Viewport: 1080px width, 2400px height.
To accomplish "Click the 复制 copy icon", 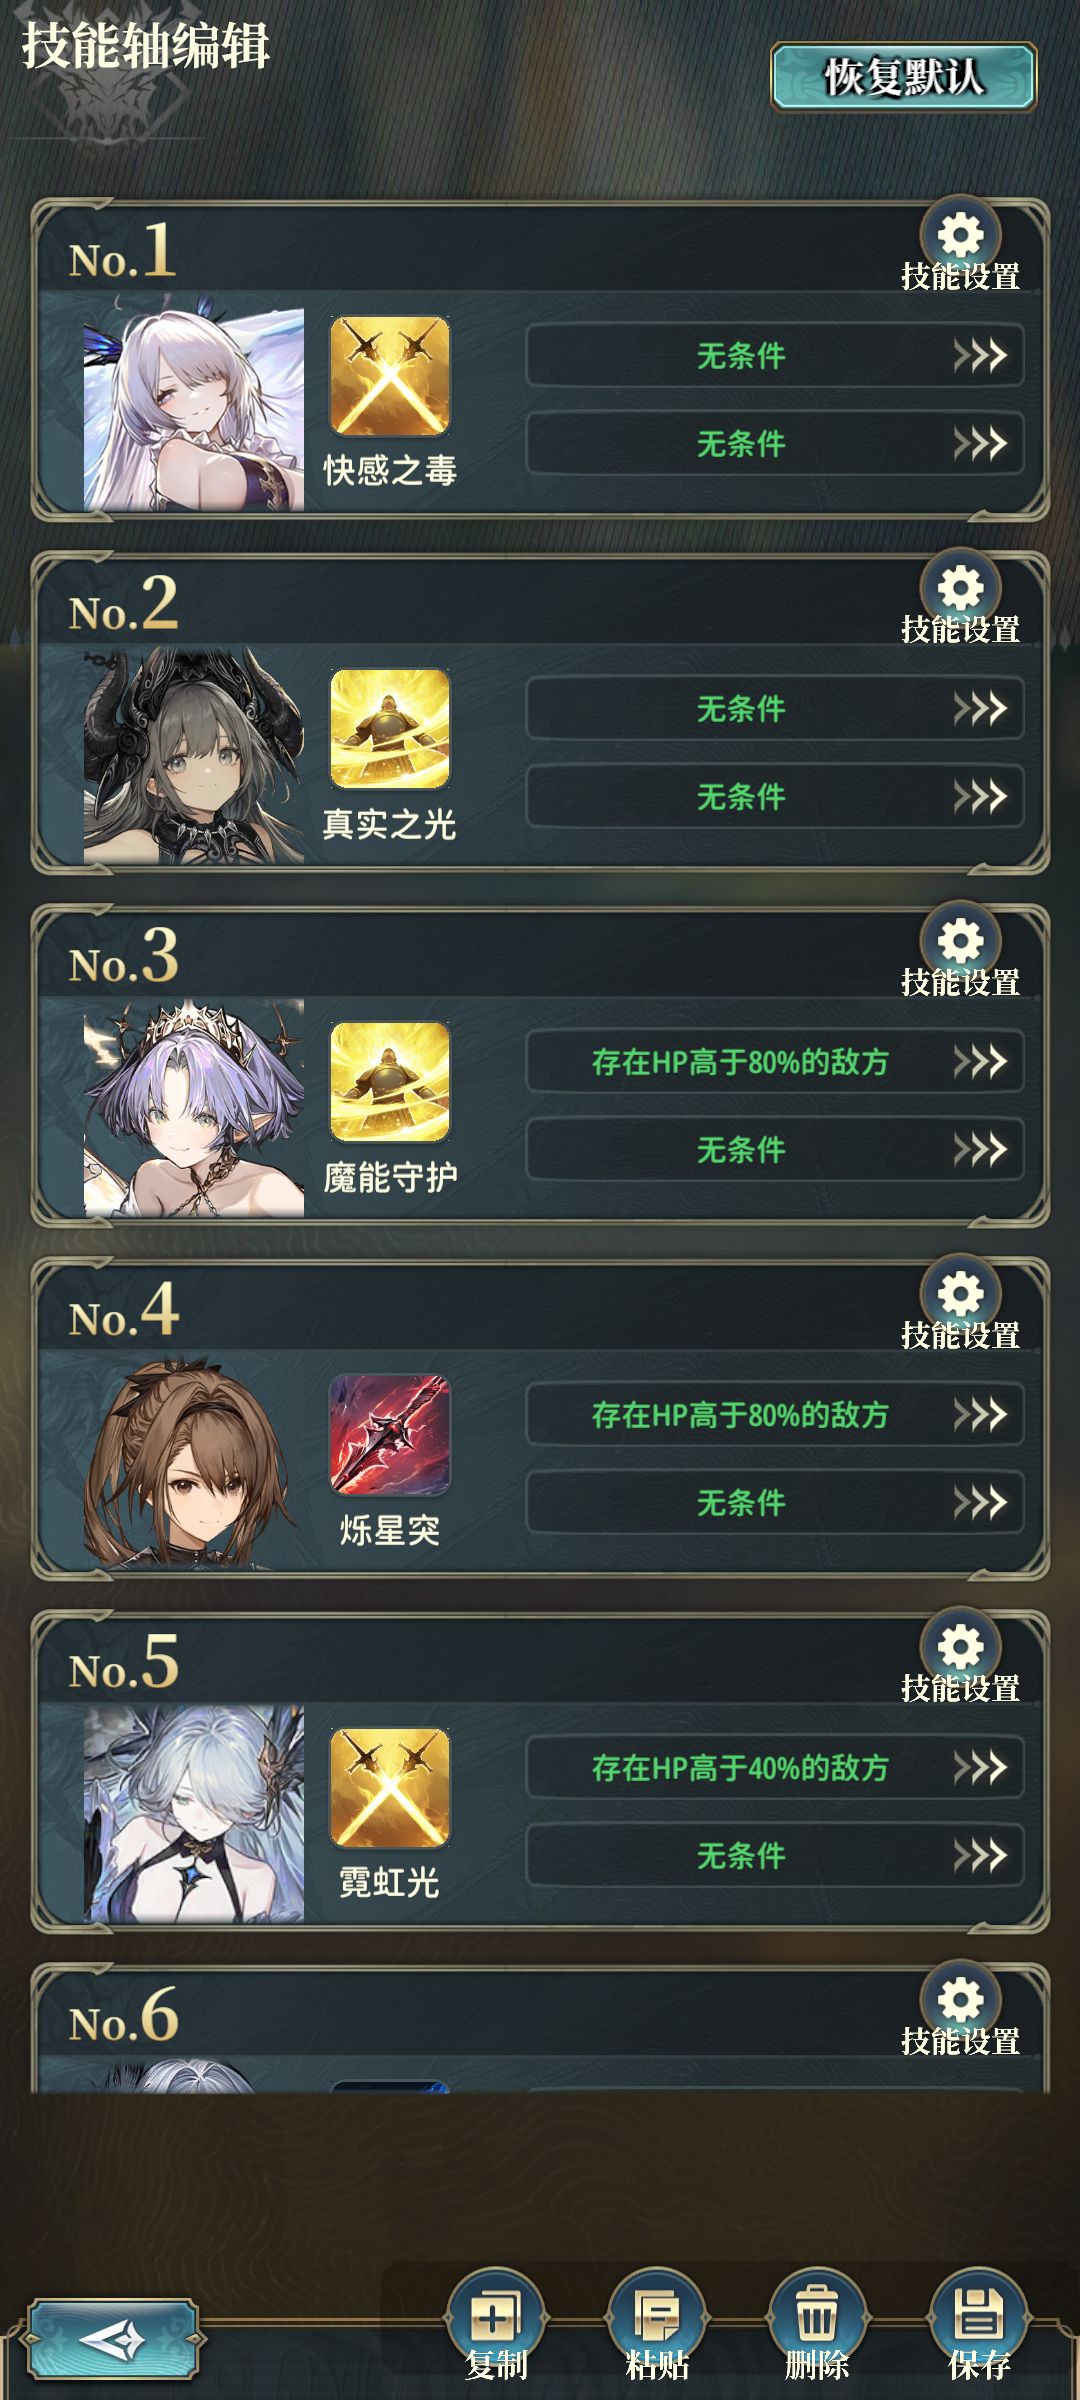I will tap(495, 2314).
